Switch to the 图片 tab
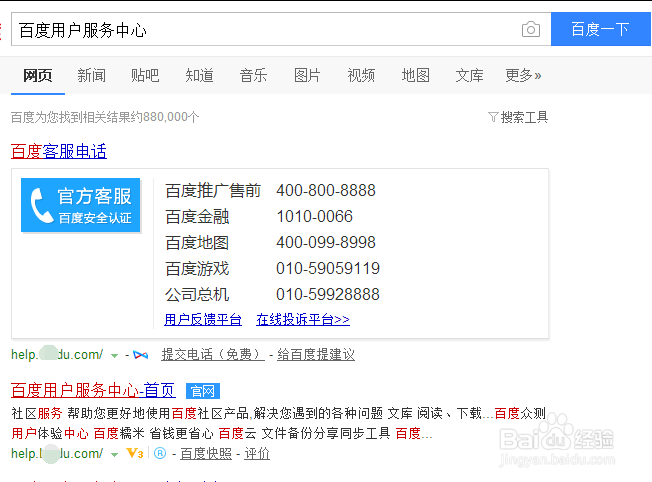This screenshot has height=482, width=652. (x=307, y=75)
